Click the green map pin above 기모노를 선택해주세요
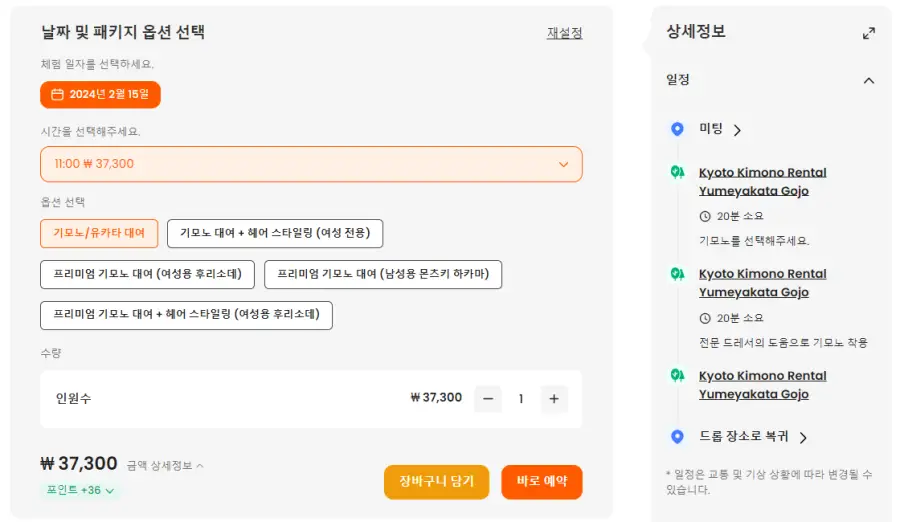 (x=677, y=172)
